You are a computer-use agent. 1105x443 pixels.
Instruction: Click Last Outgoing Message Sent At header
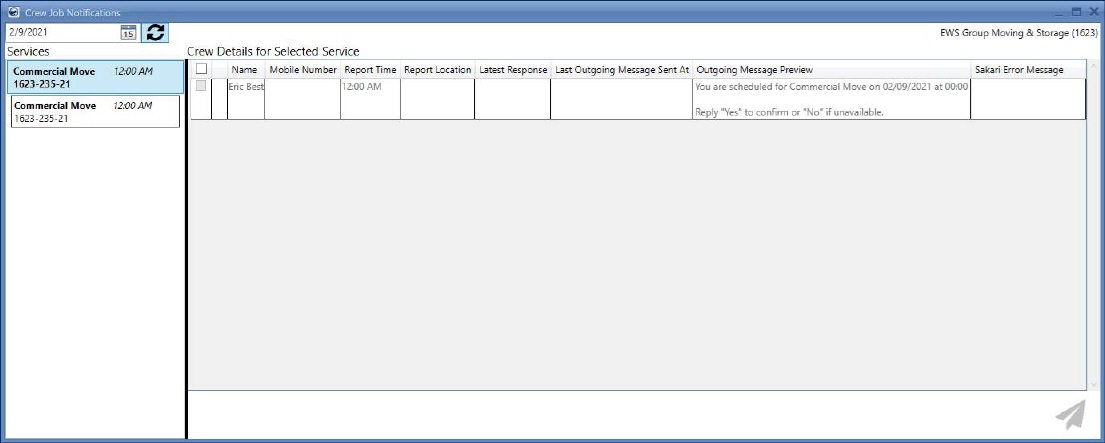click(621, 70)
